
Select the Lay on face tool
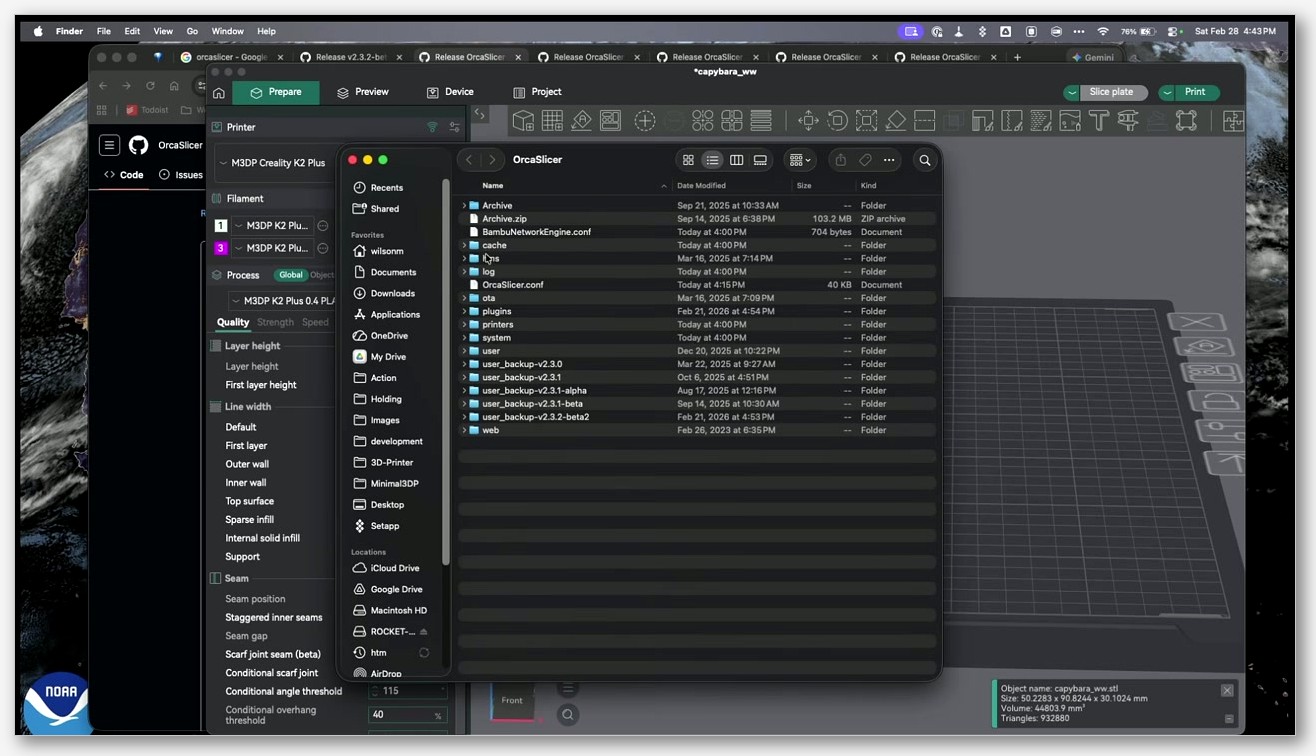(896, 121)
